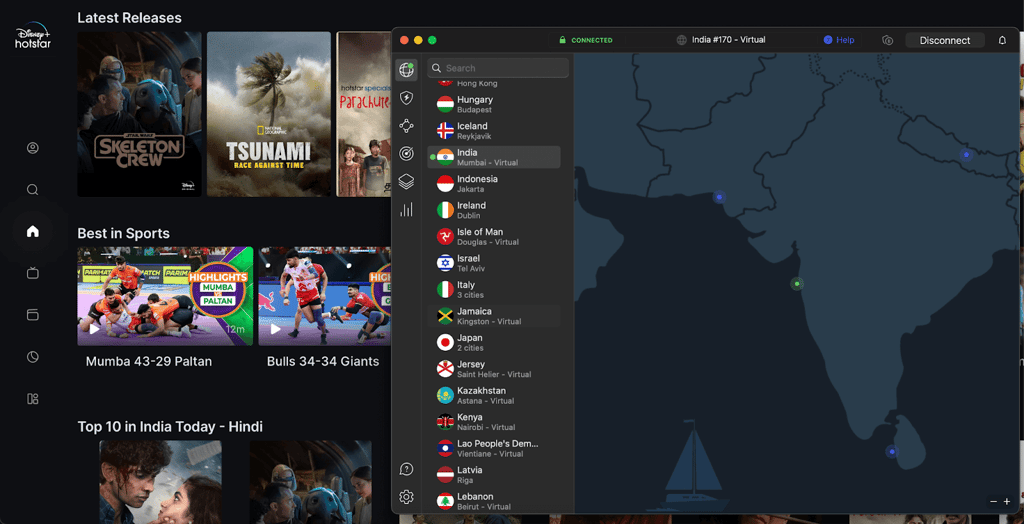Select Jersey Saint Helier server
Screen dimensions: 1024x524
click(494, 369)
